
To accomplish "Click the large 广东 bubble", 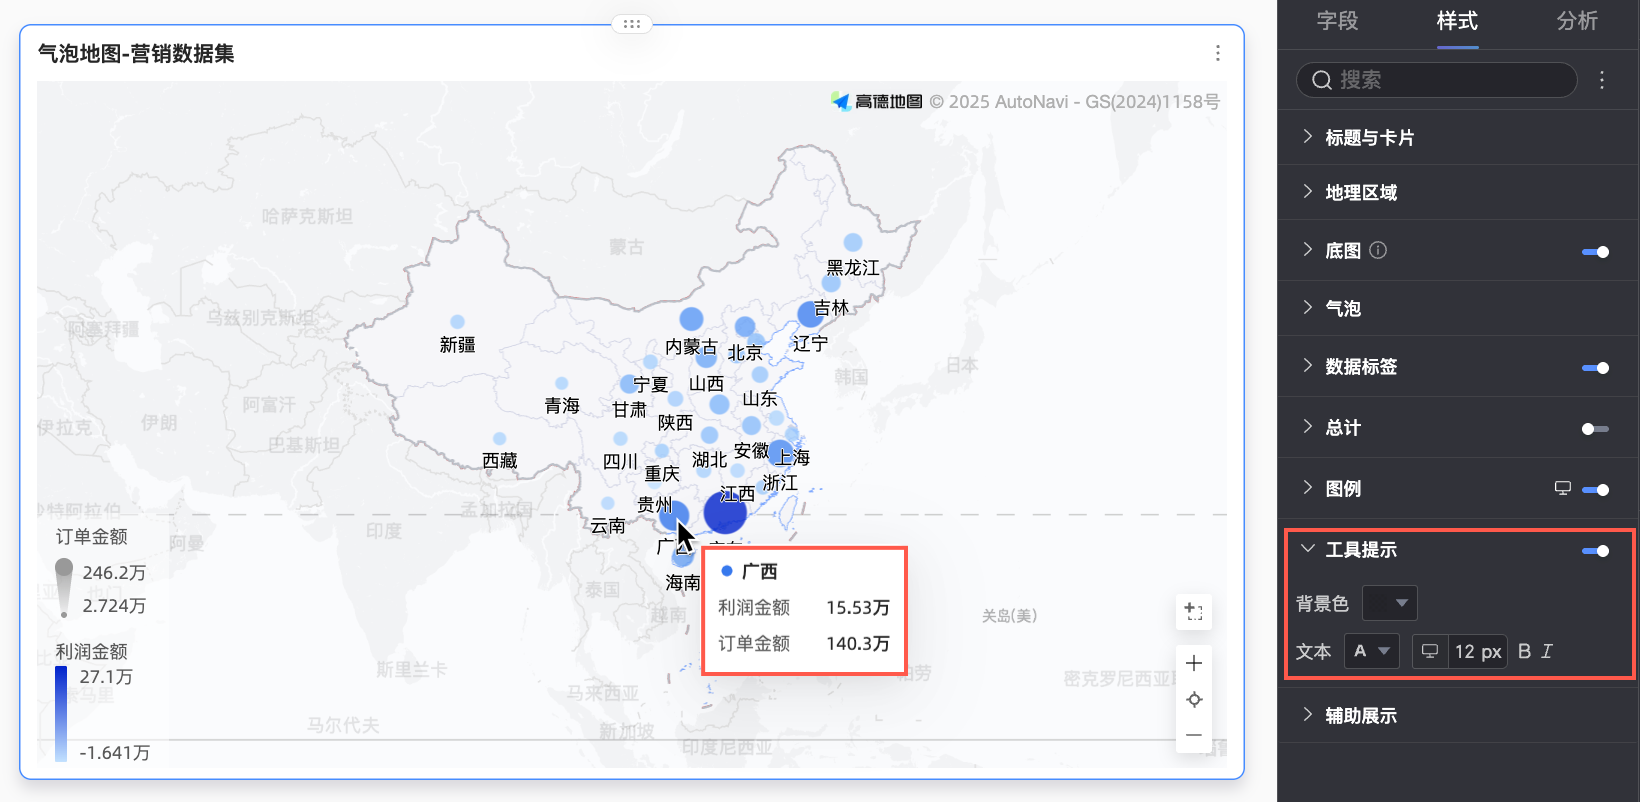I will pos(725,511).
